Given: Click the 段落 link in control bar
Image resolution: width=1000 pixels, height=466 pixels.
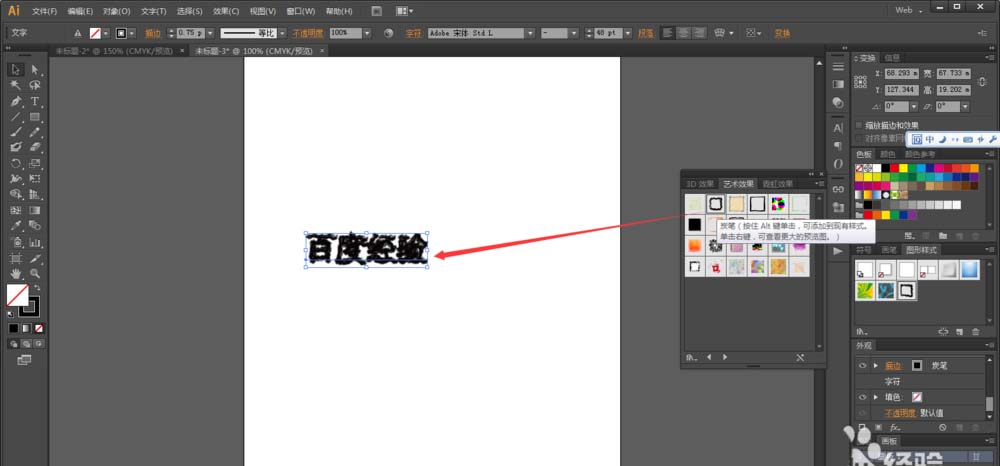Looking at the screenshot, I should (x=646, y=33).
